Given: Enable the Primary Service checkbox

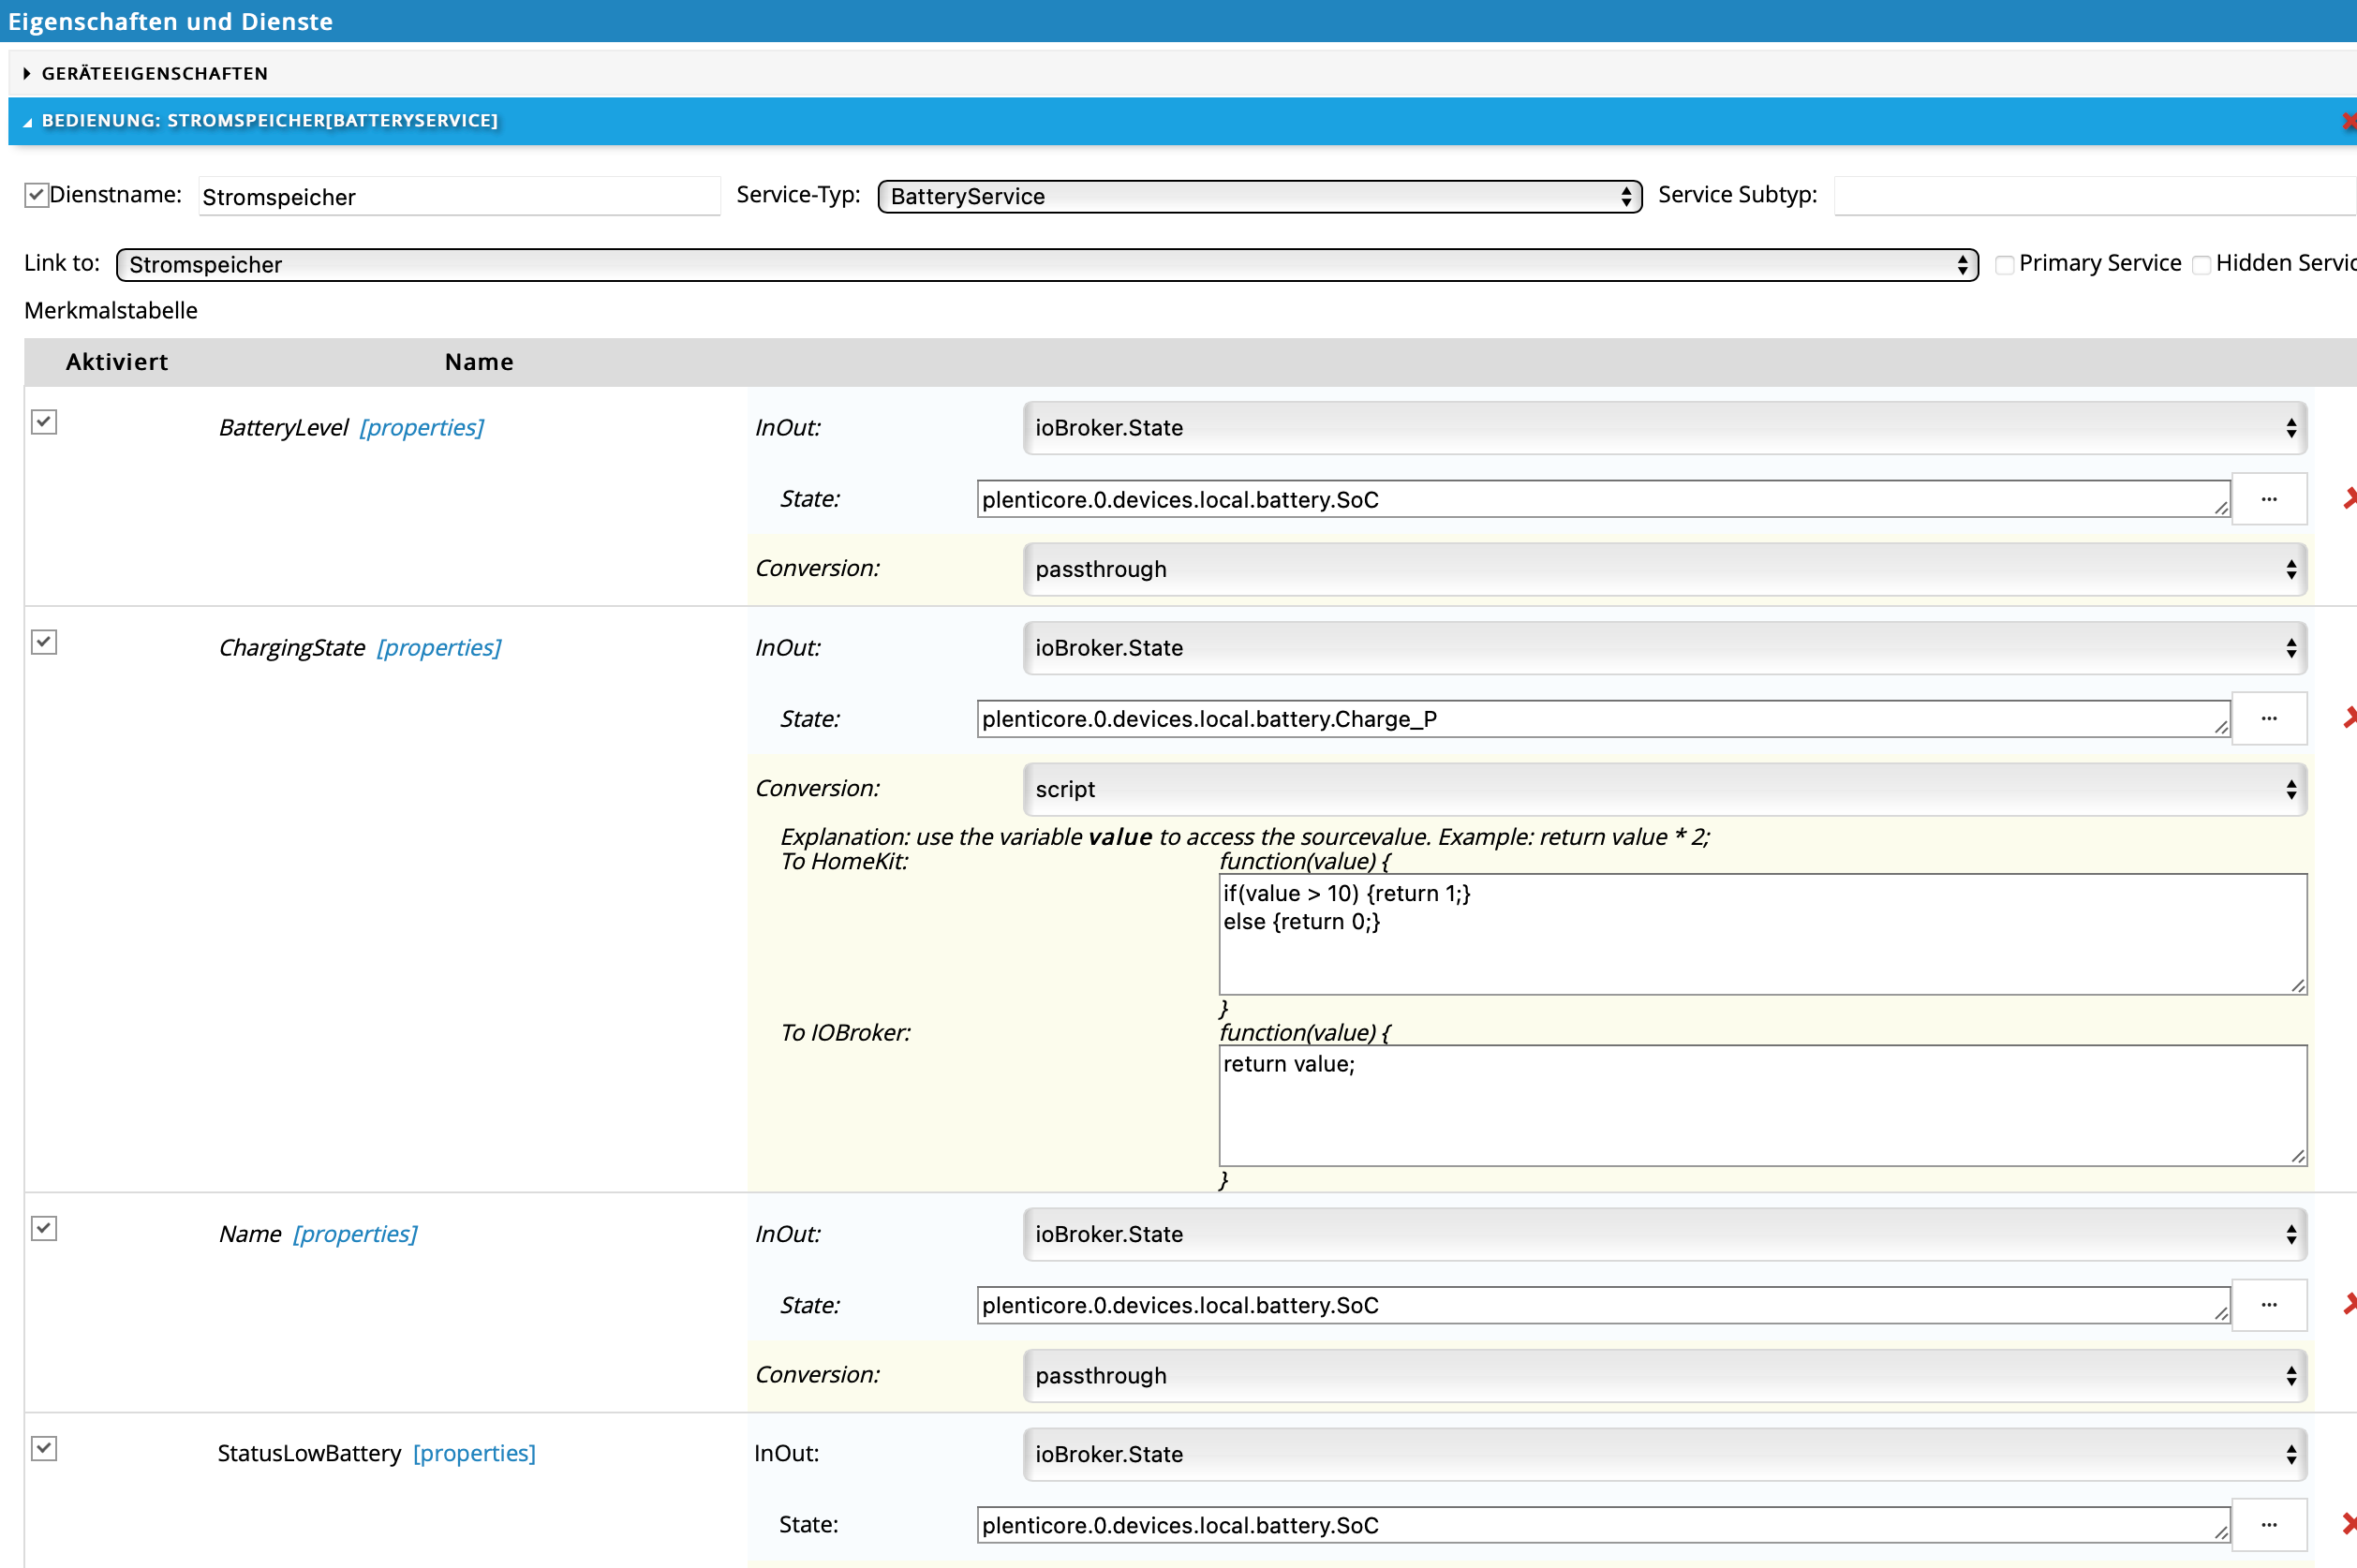Looking at the screenshot, I should click(x=2004, y=265).
